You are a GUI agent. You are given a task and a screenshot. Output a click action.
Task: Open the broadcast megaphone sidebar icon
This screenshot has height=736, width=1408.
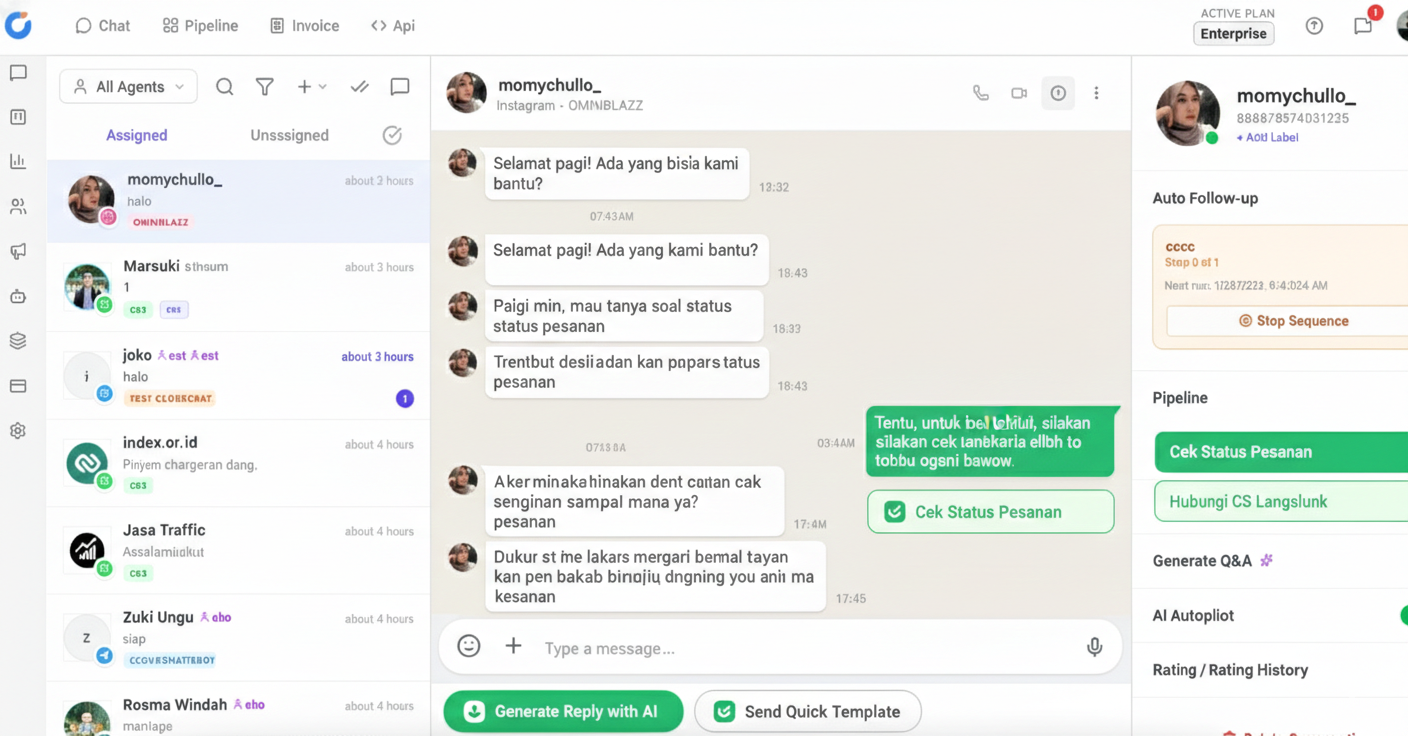pyautogui.click(x=18, y=251)
